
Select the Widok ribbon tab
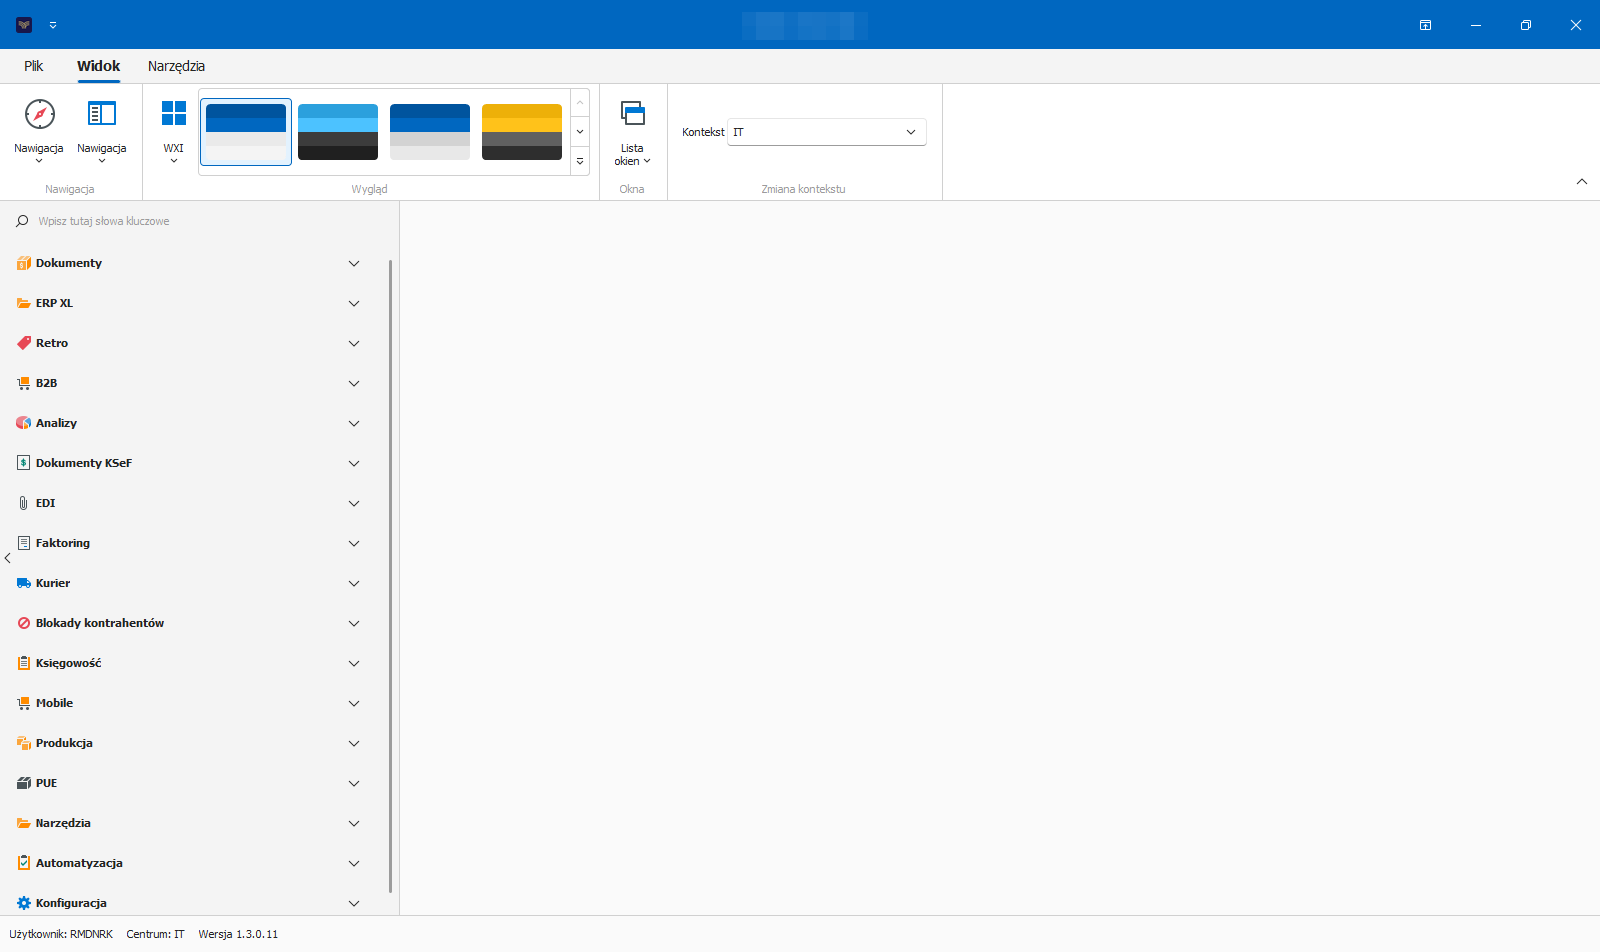pyautogui.click(x=99, y=66)
